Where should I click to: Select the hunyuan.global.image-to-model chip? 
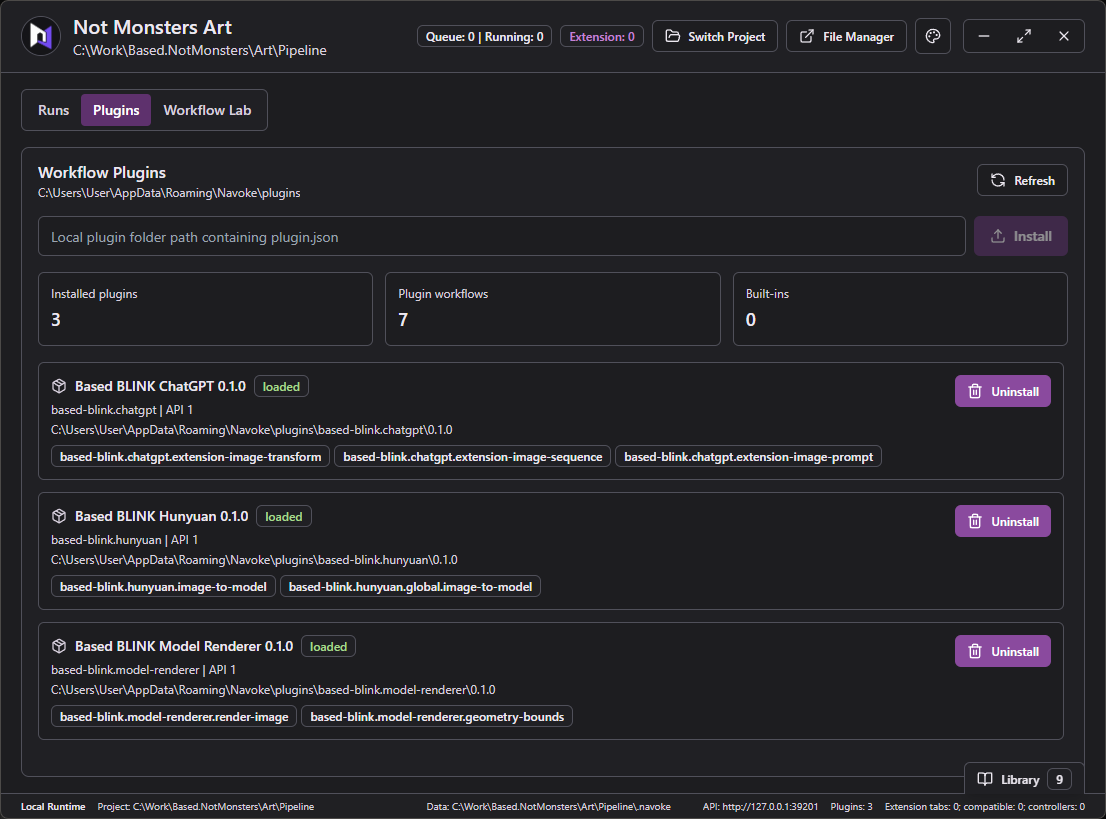coord(411,586)
